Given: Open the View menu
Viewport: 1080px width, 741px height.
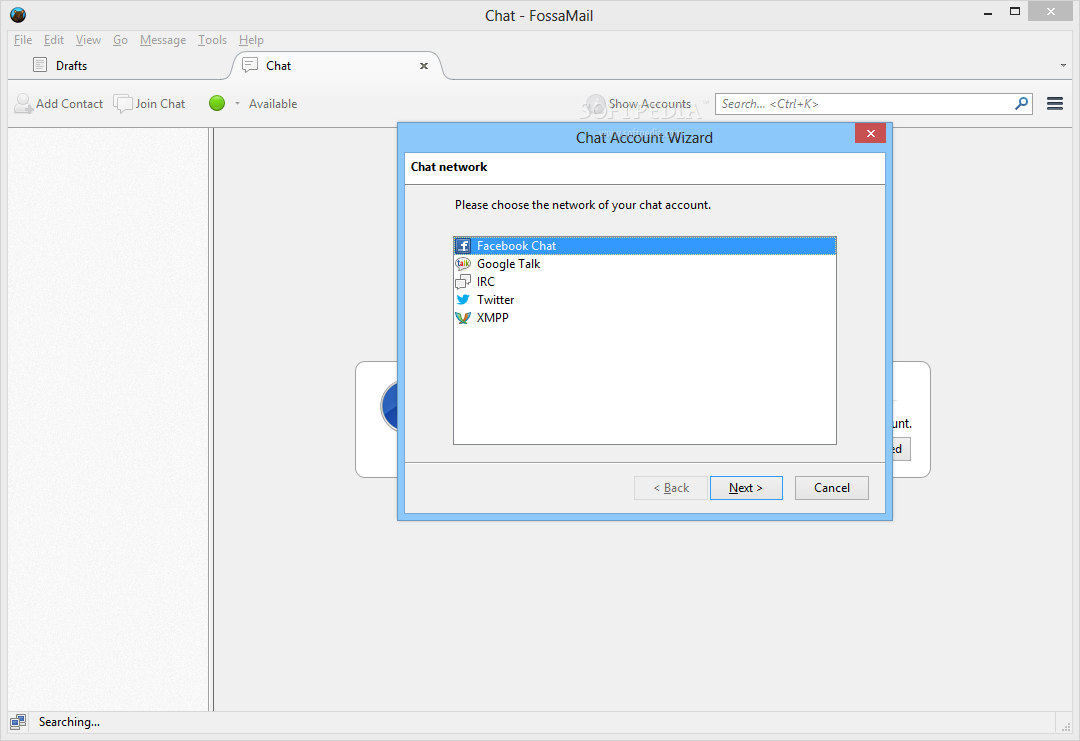Looking at the screenshot, I should (x=88, y=40).
